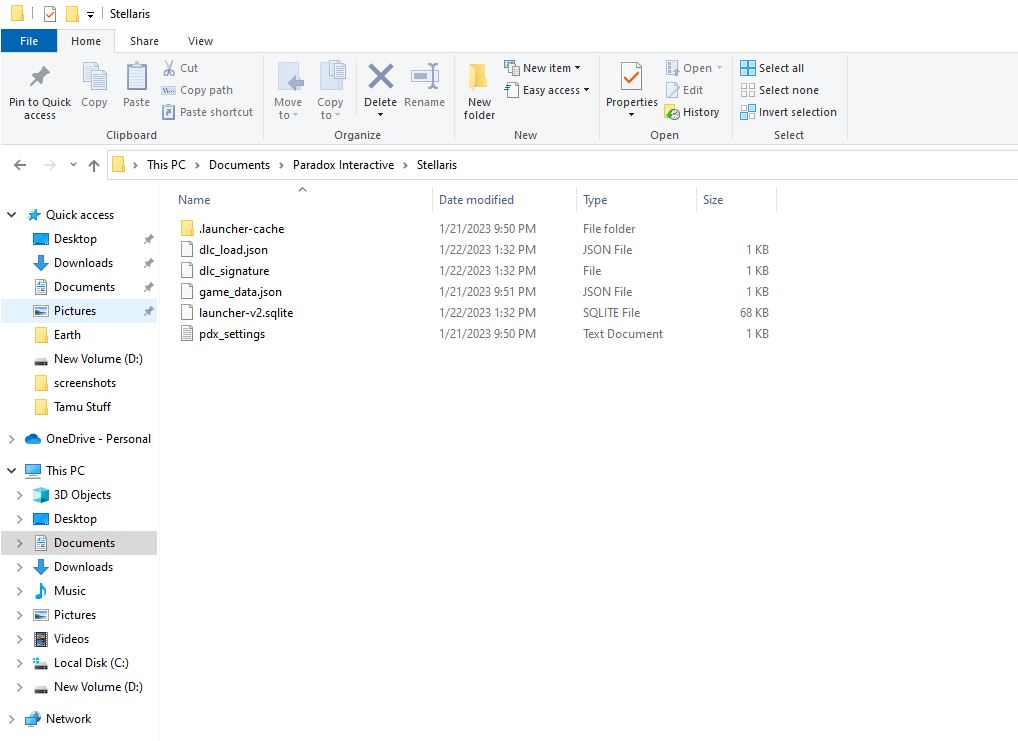The height and width of the screenshot is (741, 1018).
Task: Open the Move to menu
Action: point(288,91)
